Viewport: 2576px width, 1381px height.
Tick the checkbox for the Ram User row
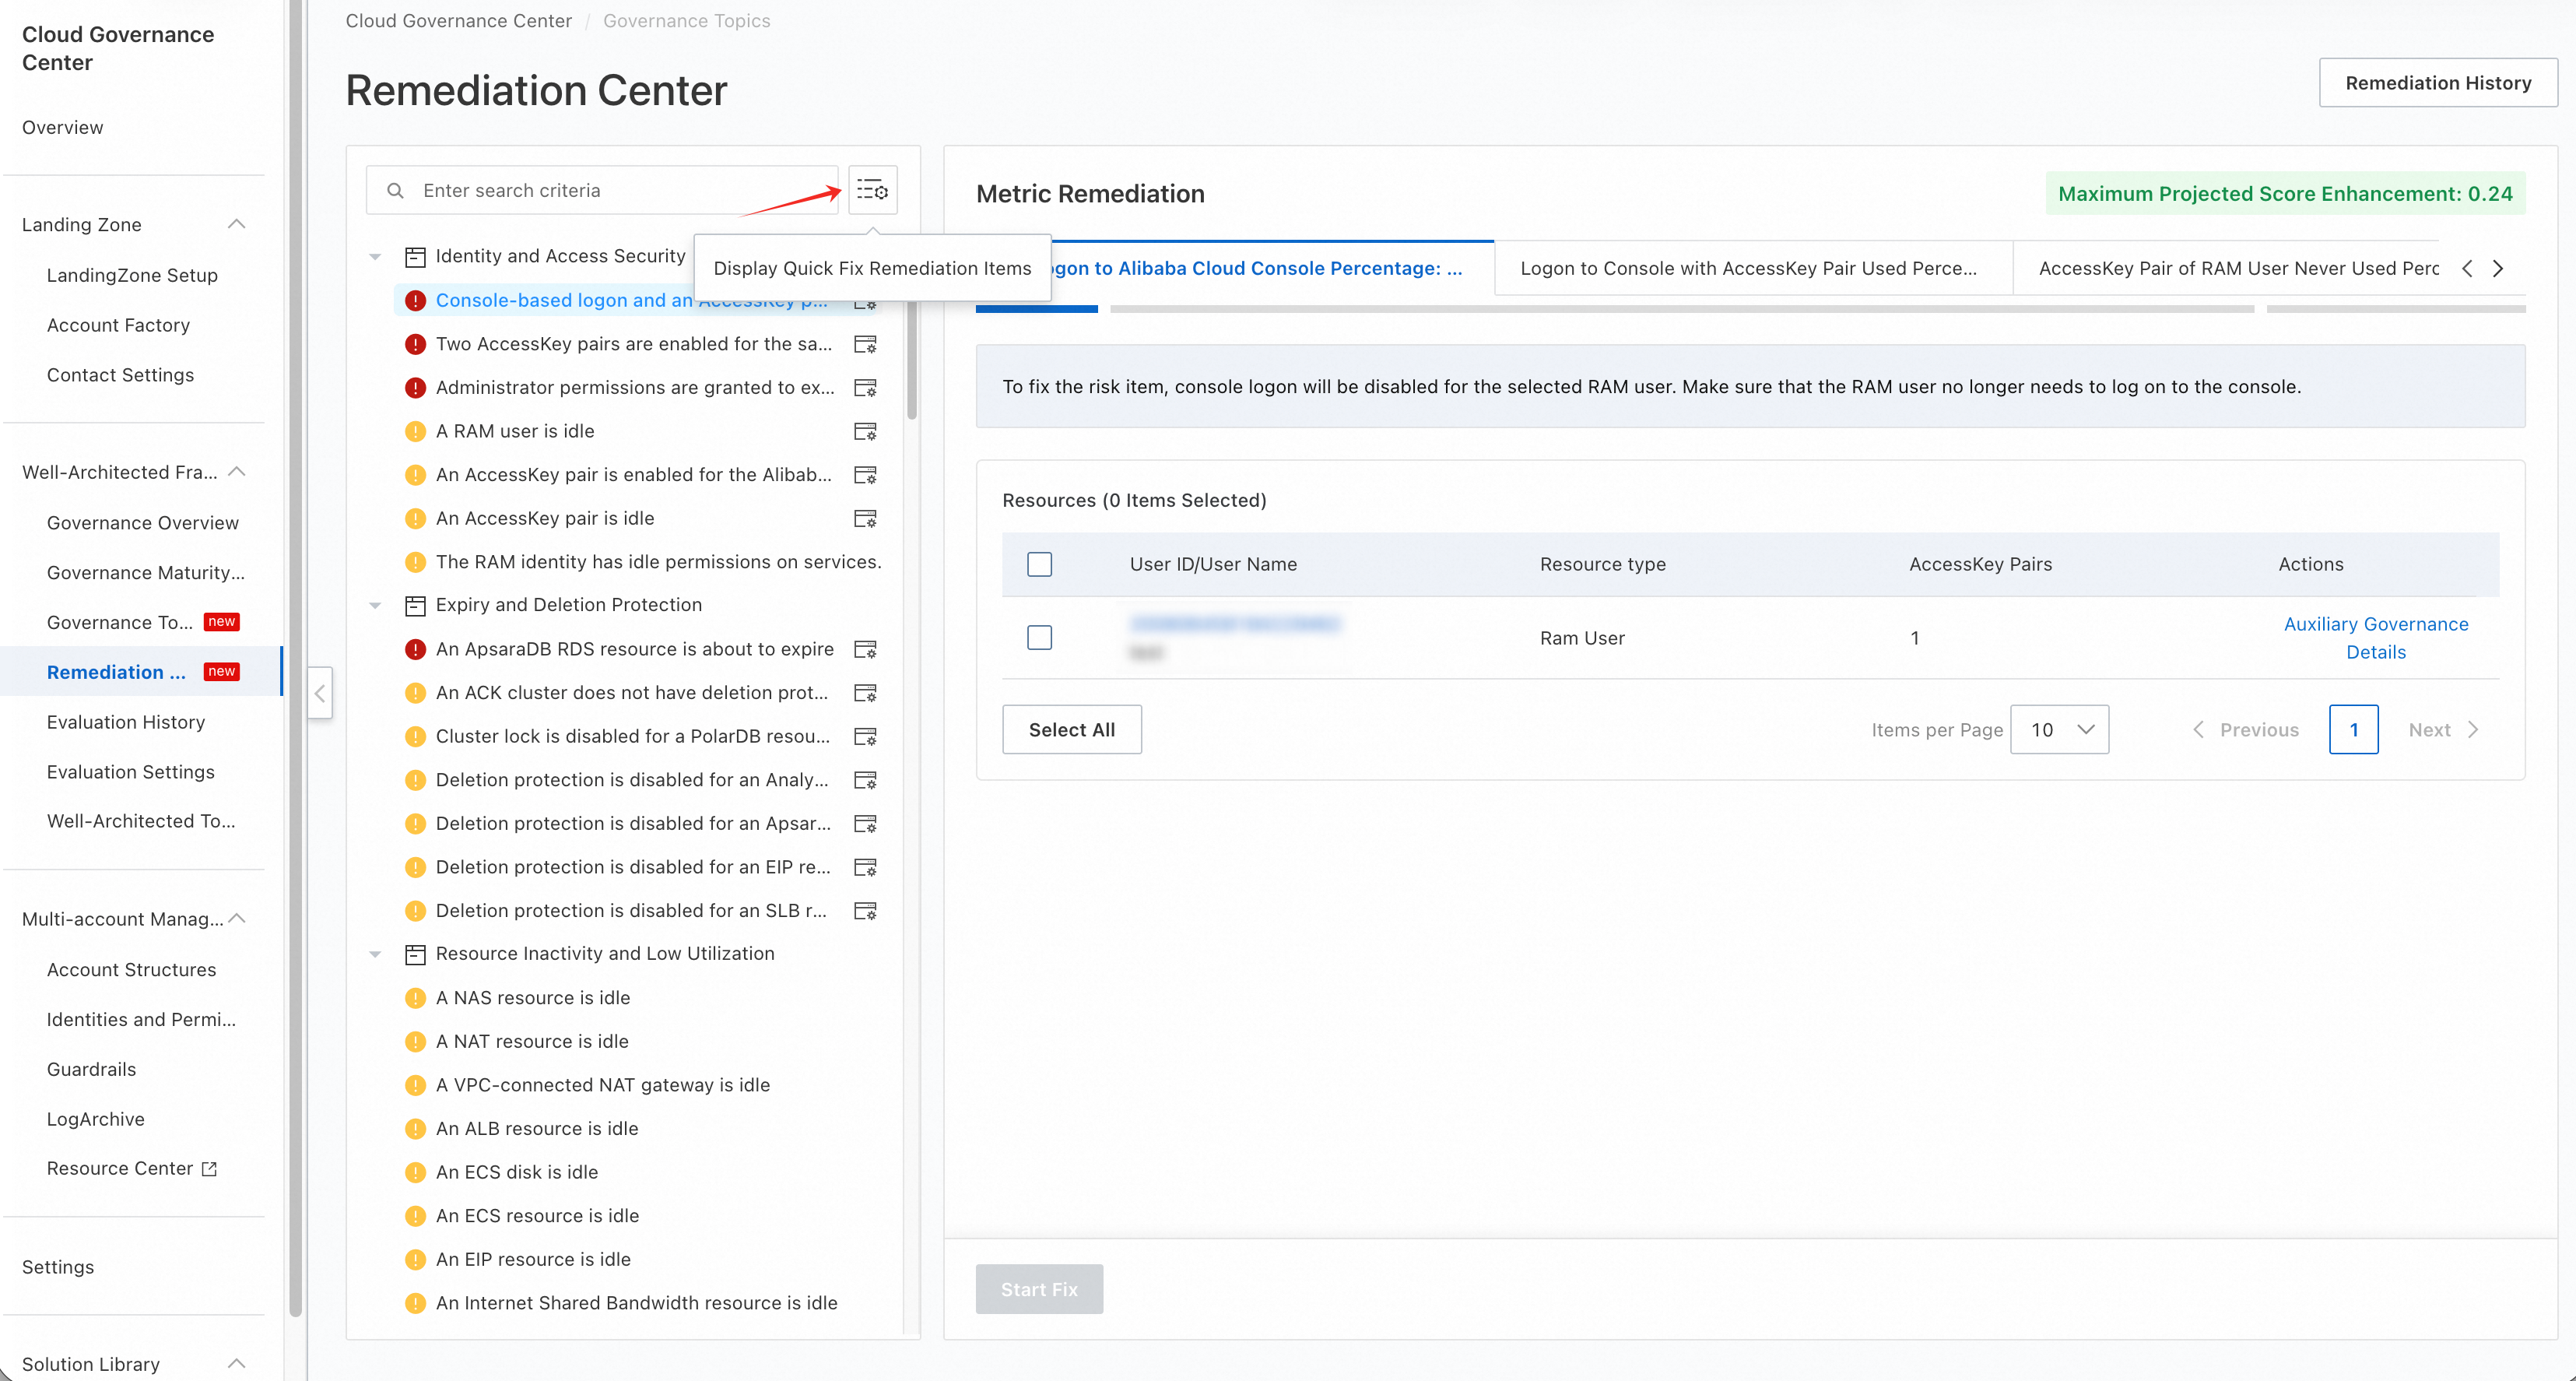[1039, 637]
